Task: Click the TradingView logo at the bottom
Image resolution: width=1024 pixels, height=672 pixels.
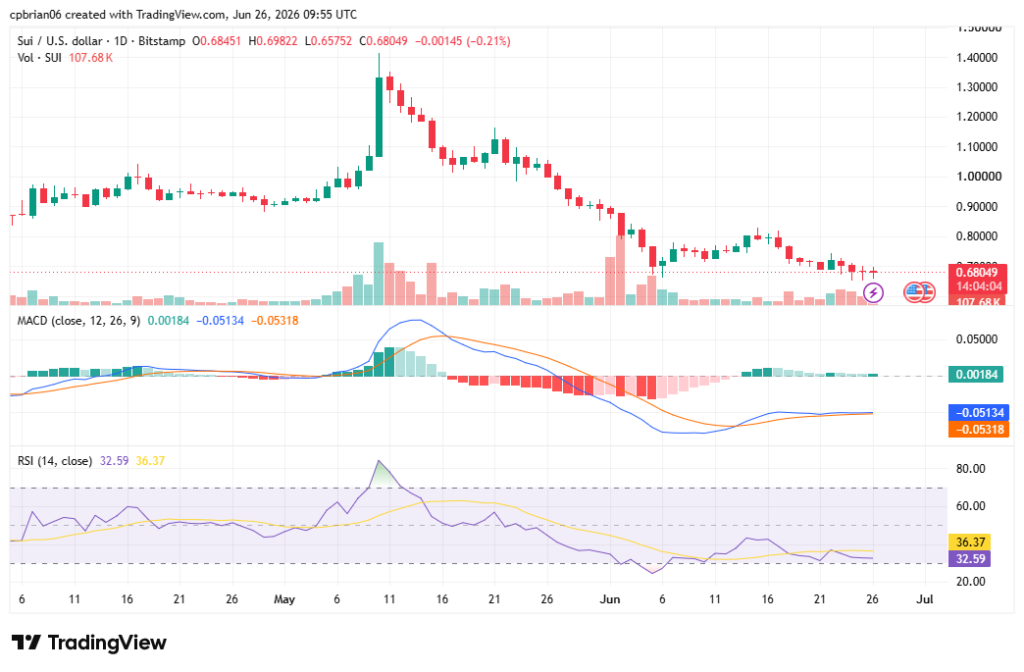Action: click(x=89, y=643)
